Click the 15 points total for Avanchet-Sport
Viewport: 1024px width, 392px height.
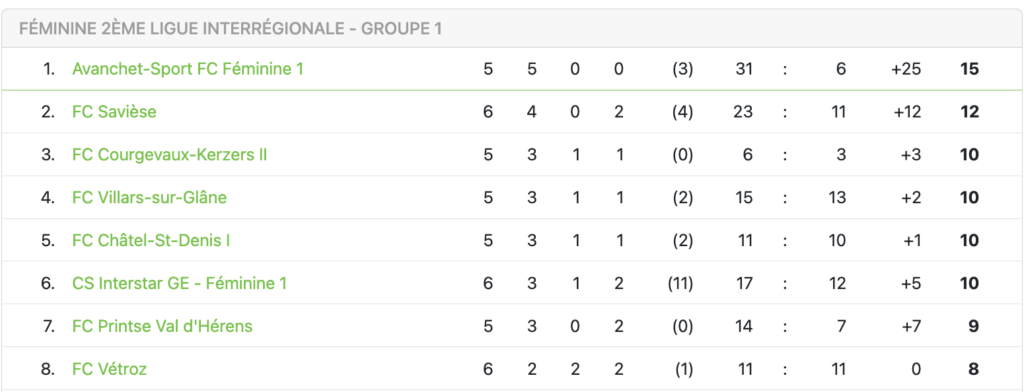click(970, 69)
